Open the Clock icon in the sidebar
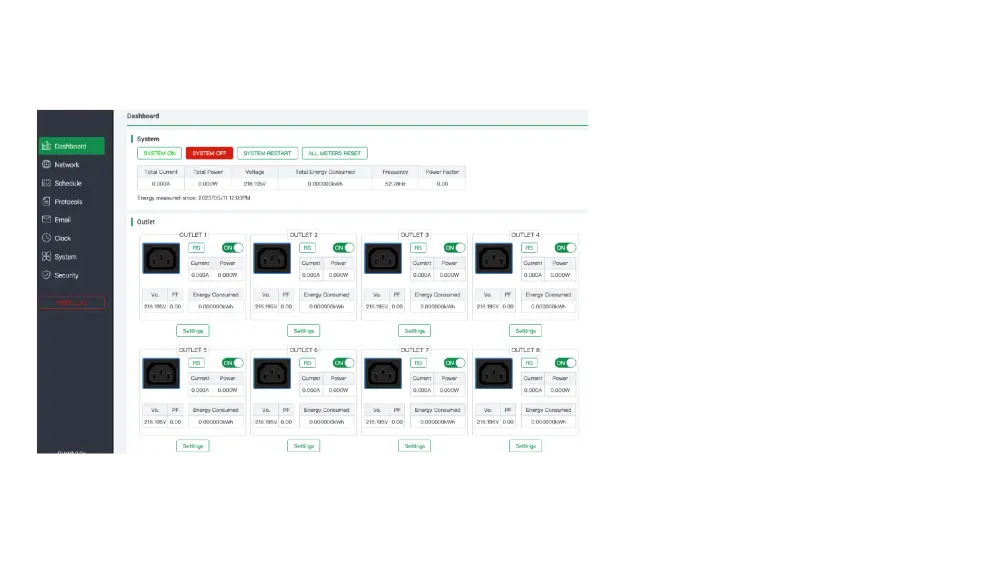This screenshot has width=1000, height=563. (47, 238)
